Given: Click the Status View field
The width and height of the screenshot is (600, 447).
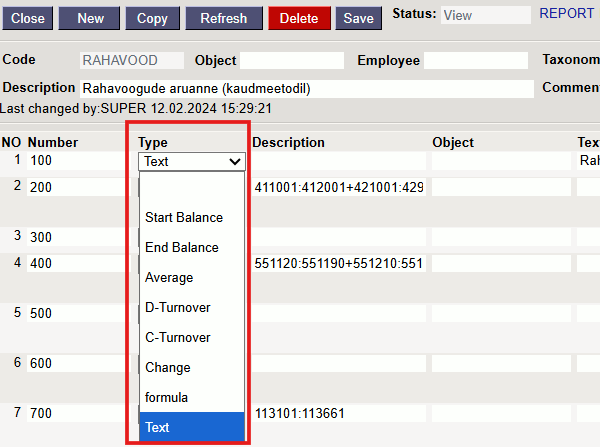Looking at the screenshot, I should point(485,15).
